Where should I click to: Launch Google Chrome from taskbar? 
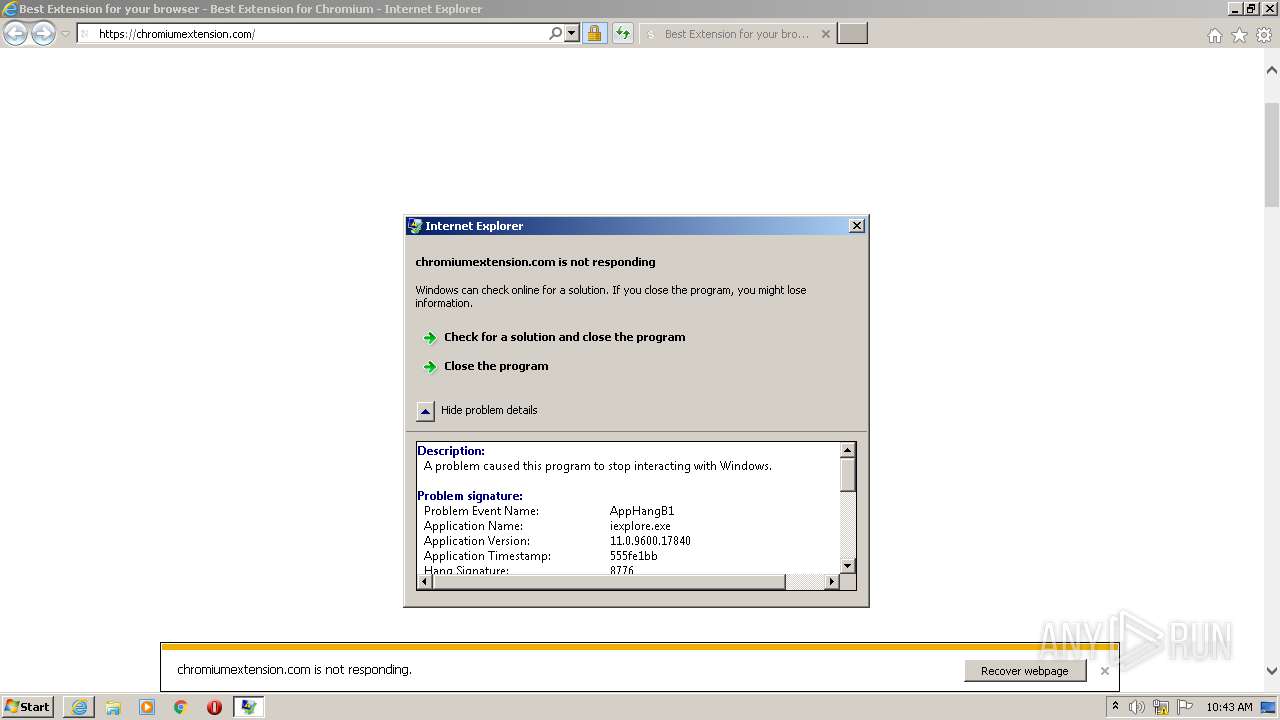(181, 707)
